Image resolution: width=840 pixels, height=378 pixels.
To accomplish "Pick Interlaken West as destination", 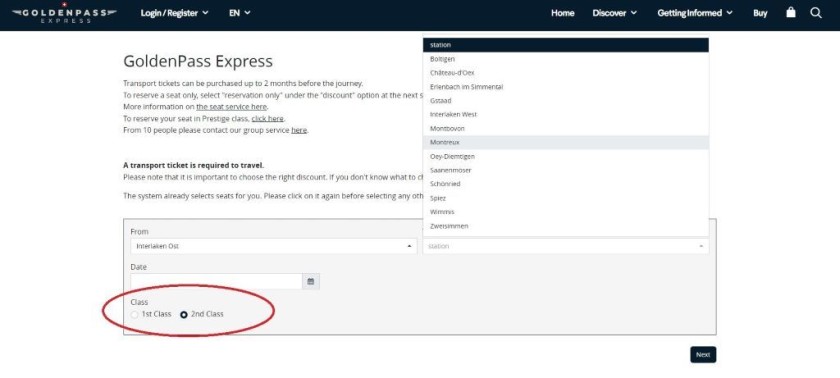I will (x=566, y=115).
